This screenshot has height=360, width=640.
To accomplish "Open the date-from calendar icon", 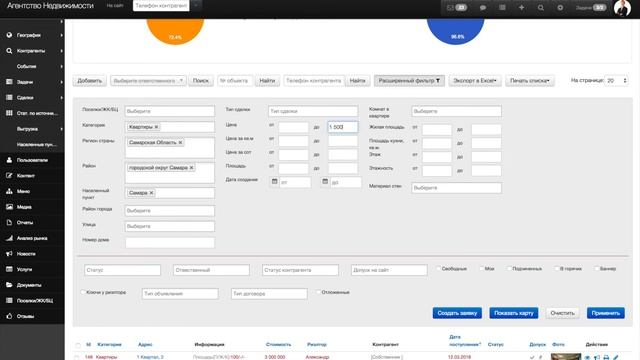I will [x=274, y=181].
